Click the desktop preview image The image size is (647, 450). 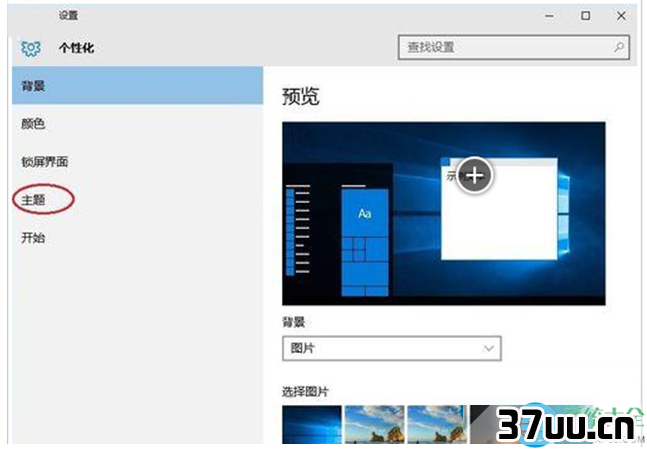[x=444, y=213]
